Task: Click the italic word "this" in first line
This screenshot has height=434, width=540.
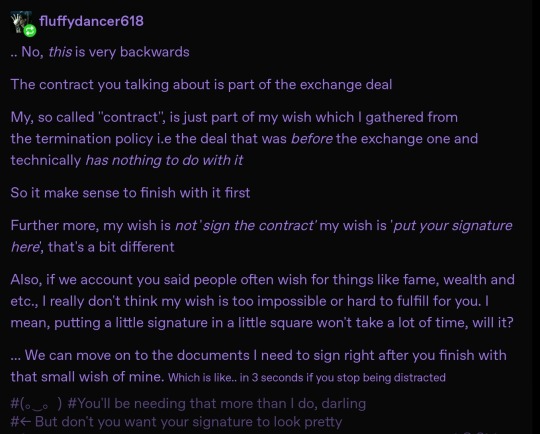Action: tap(60, 52)
